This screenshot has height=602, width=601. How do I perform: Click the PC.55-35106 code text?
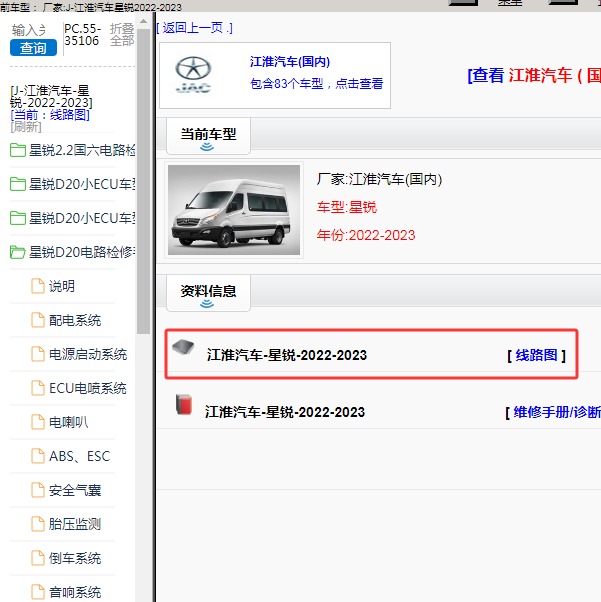click(x=83, y=35)
